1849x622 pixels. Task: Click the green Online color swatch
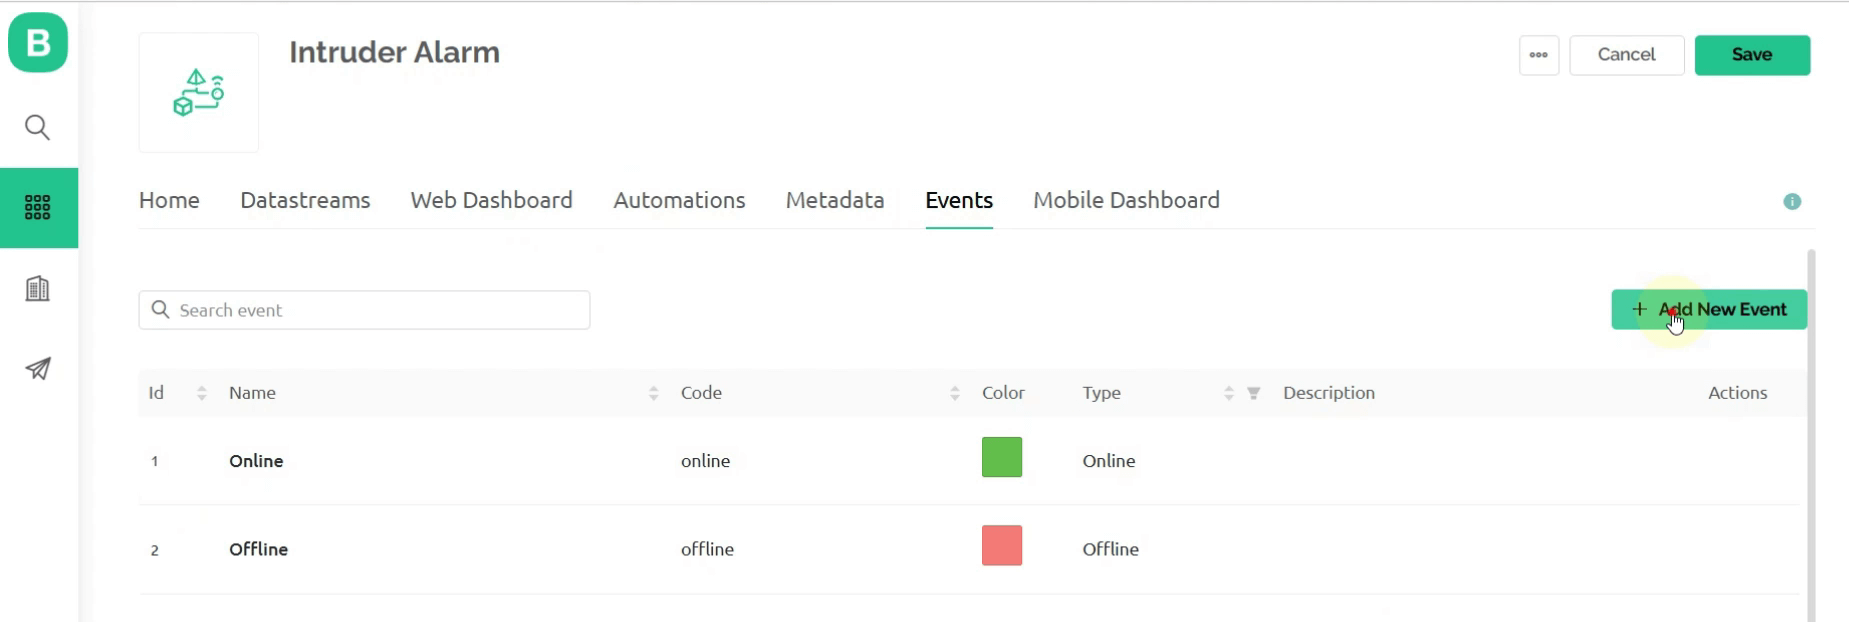pyautogui.click(x=1001, y=458)
